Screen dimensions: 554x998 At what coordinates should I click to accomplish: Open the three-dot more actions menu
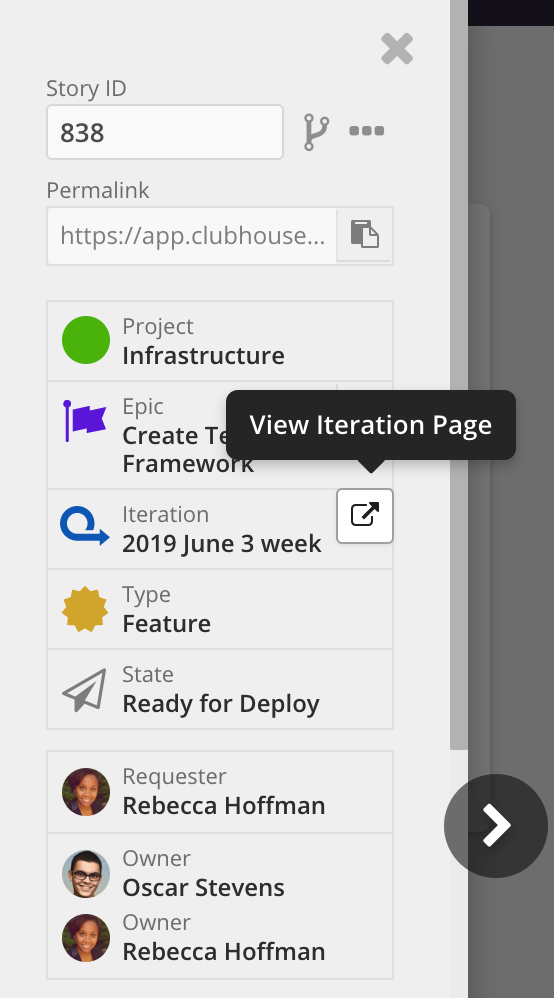point(367,131)
